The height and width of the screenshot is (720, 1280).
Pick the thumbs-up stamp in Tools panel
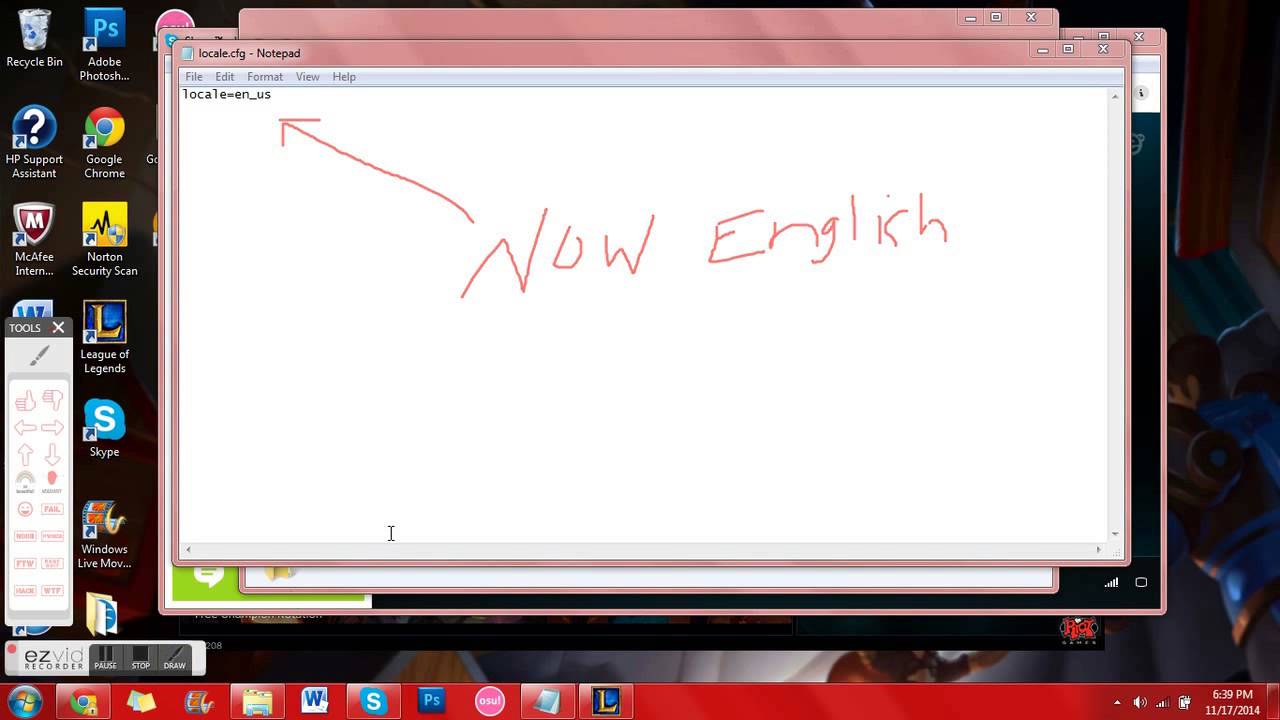pos(25,401)
